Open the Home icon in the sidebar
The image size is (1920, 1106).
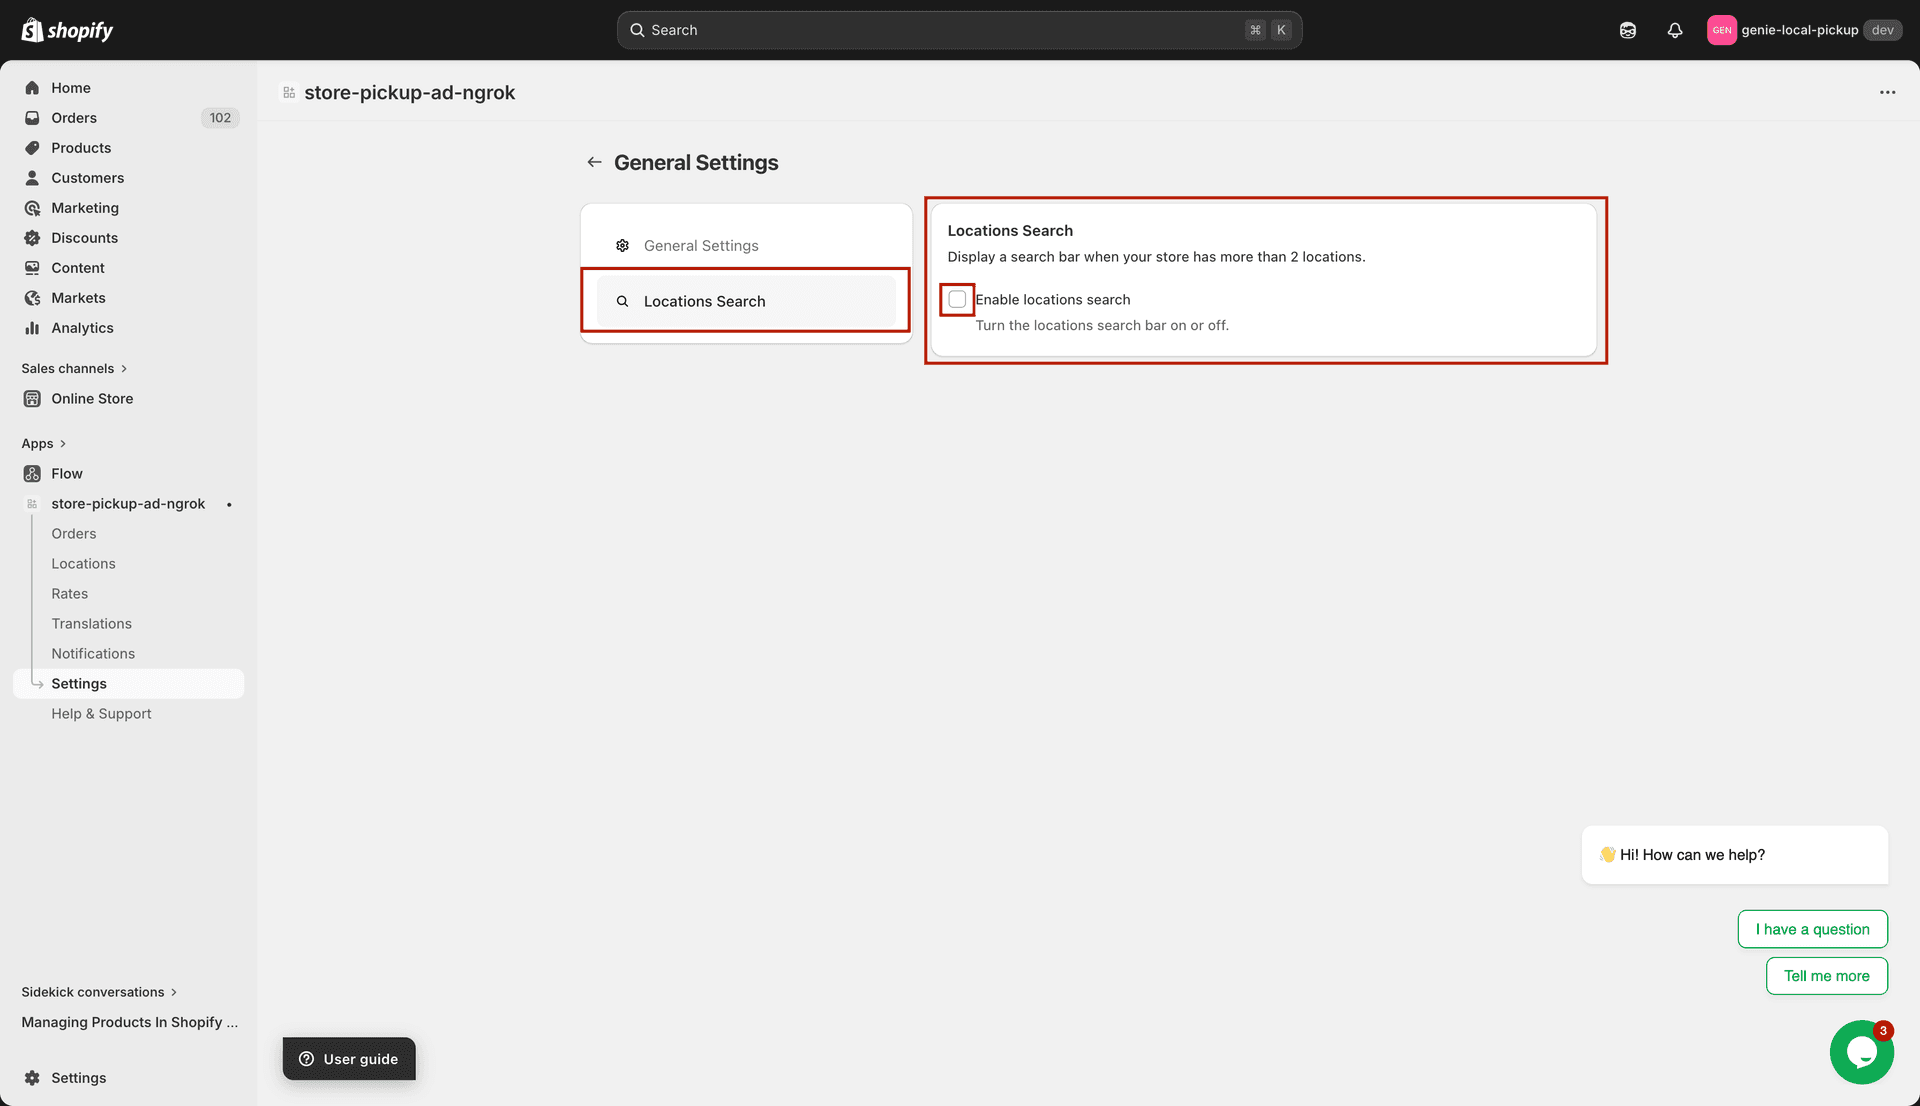[x=33, y=87]
